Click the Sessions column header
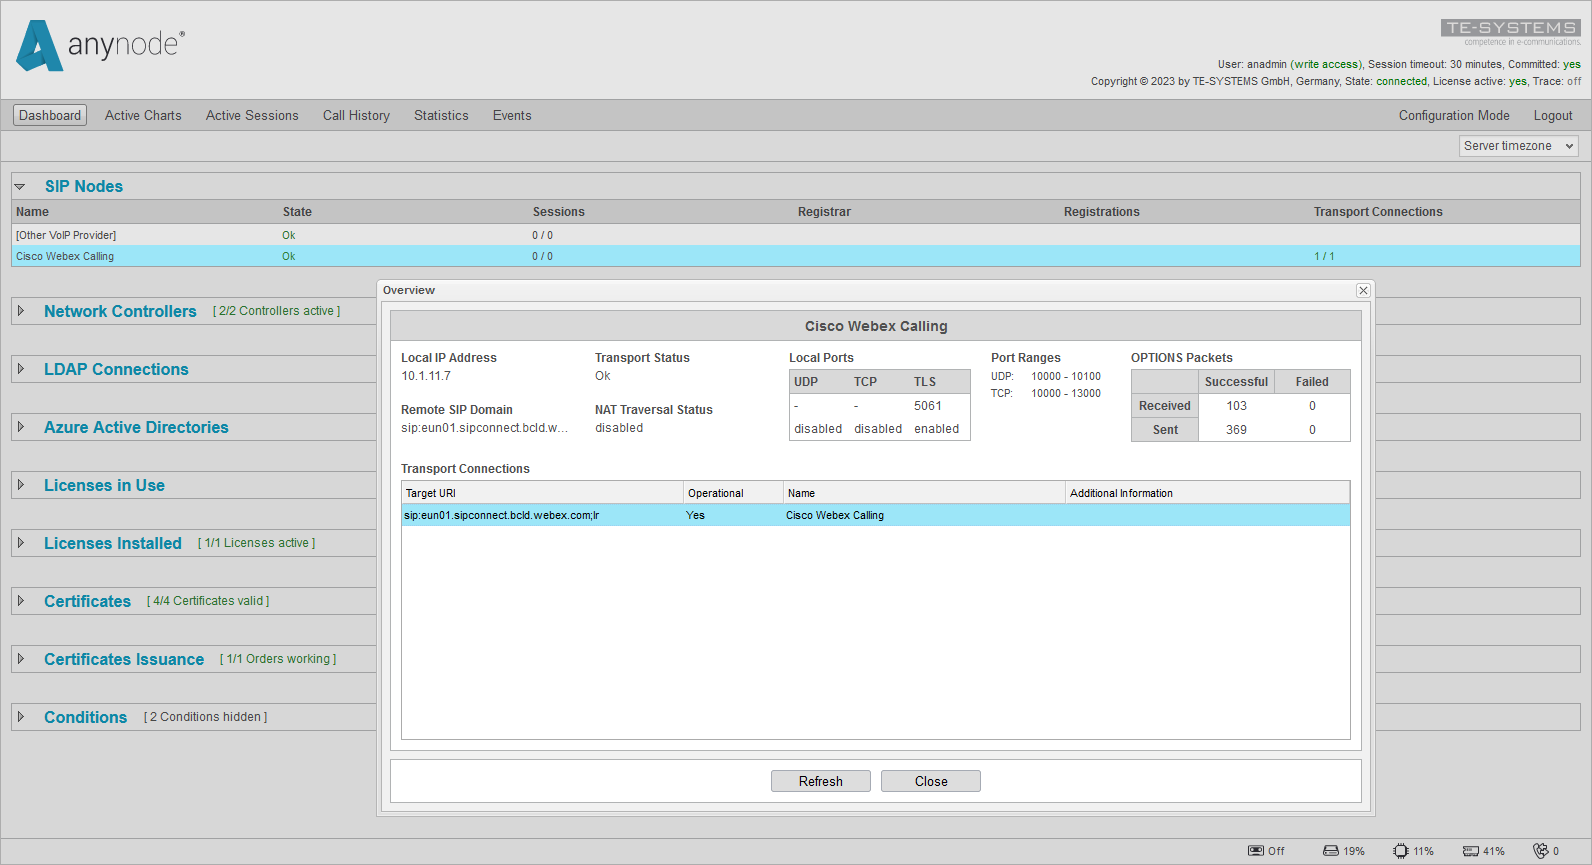1592x865 pixels. point(558,212)
